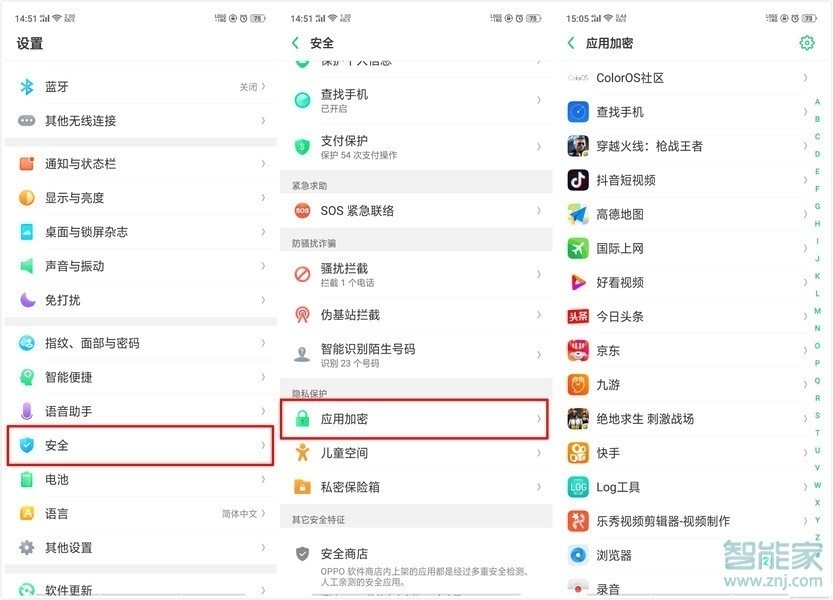Open 儿童空间 using its arrow

[x=541, y=453]
